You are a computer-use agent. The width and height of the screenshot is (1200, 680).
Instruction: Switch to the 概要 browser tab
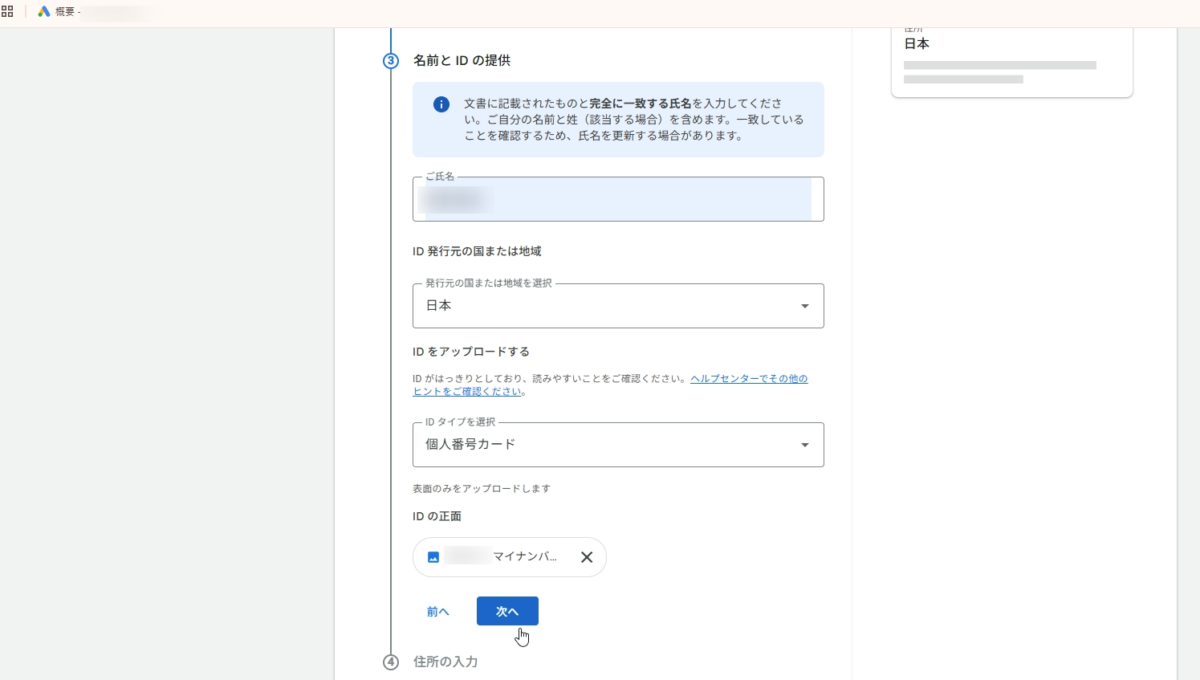click(68, 12)
